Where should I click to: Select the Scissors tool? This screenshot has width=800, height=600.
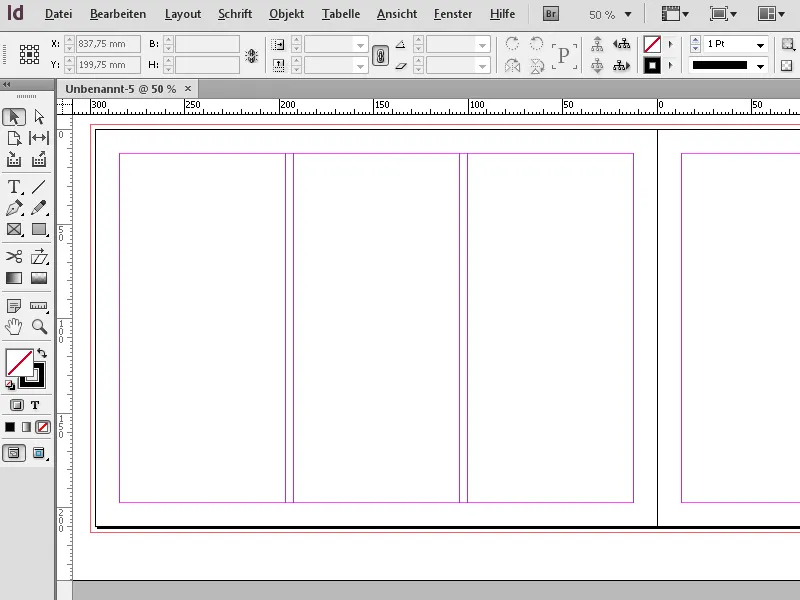coord(14,256)
